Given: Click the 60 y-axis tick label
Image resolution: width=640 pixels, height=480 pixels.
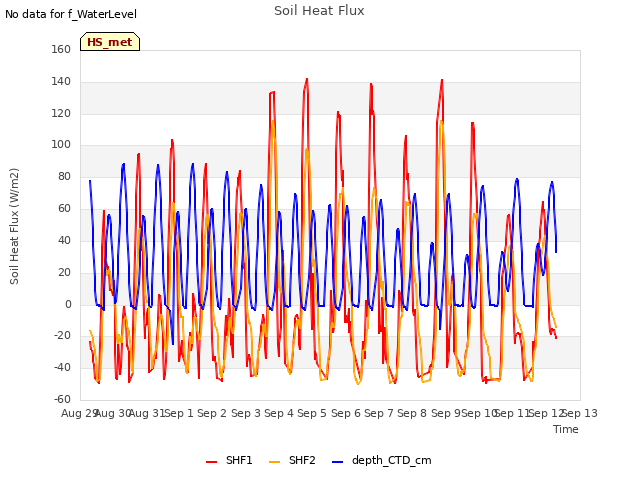Looking at the screenshot, I should pos(64,209).
